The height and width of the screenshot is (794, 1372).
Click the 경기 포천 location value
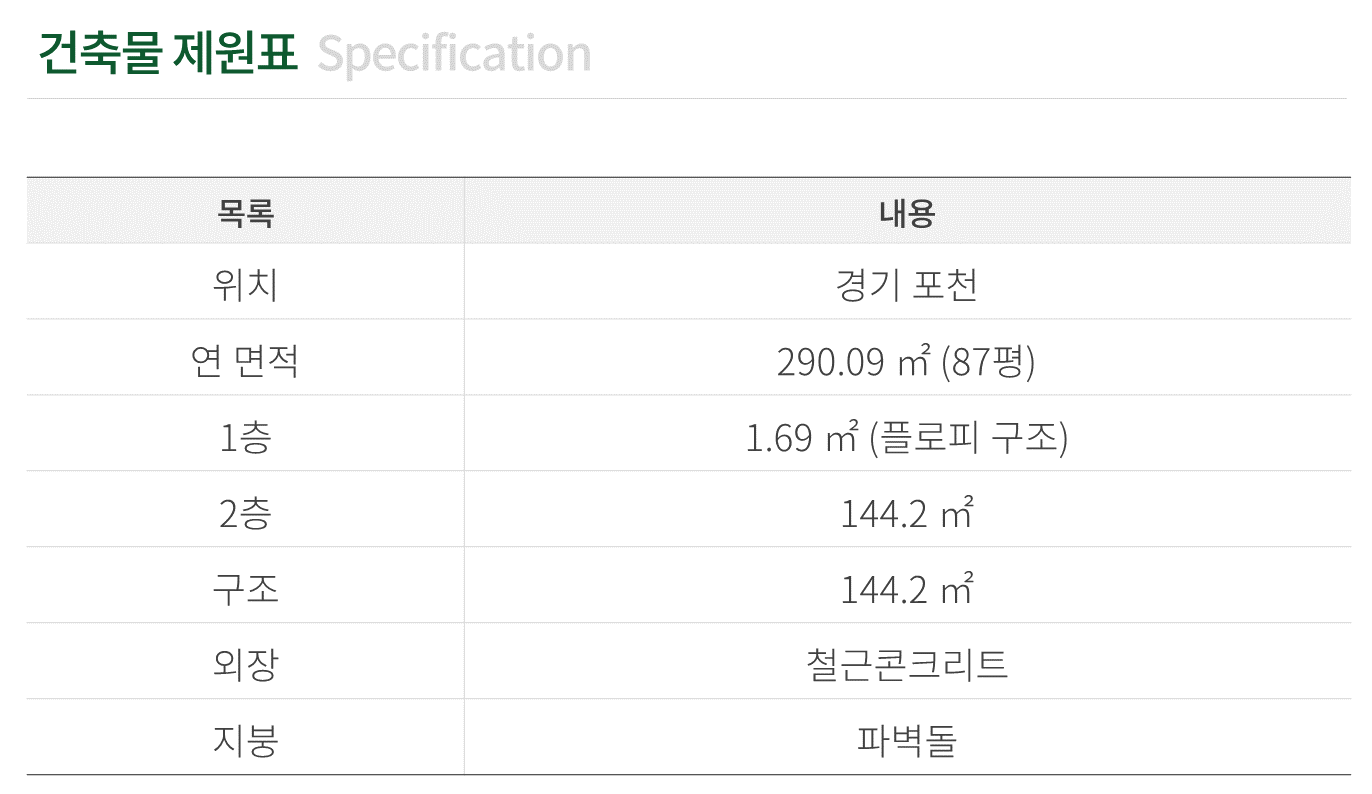tap(907, 285)
